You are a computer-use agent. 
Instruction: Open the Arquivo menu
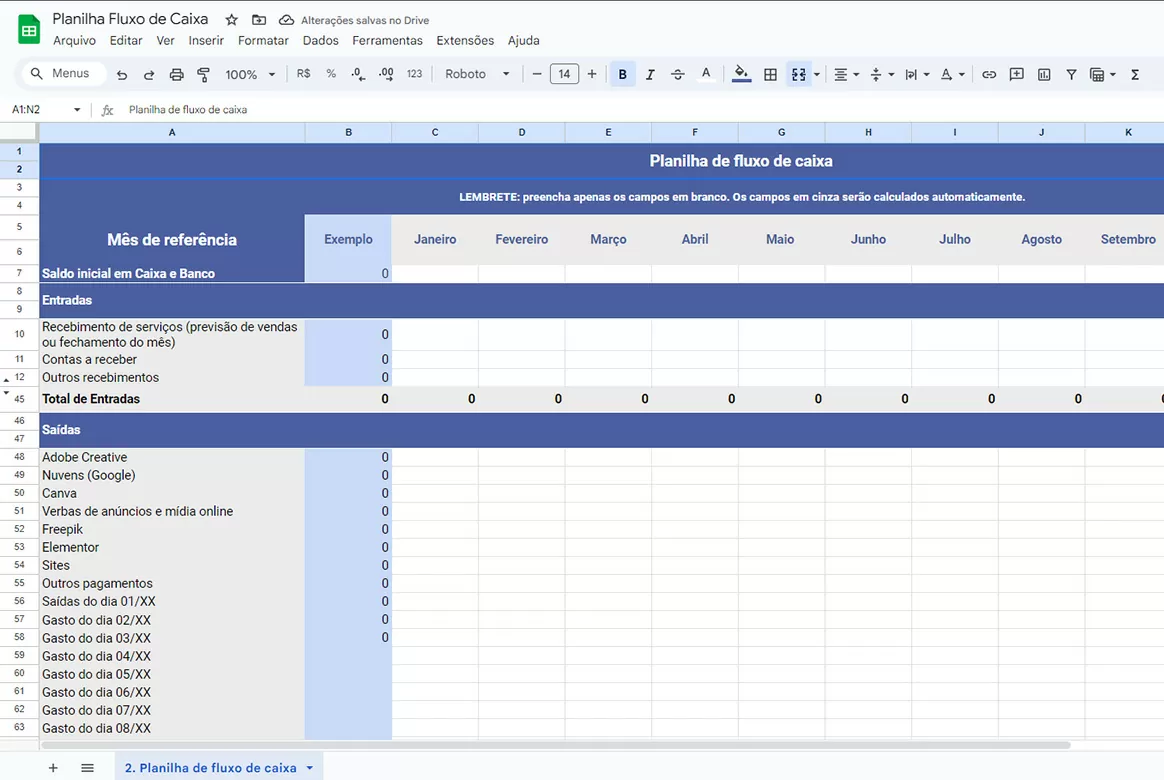(74, 41)
